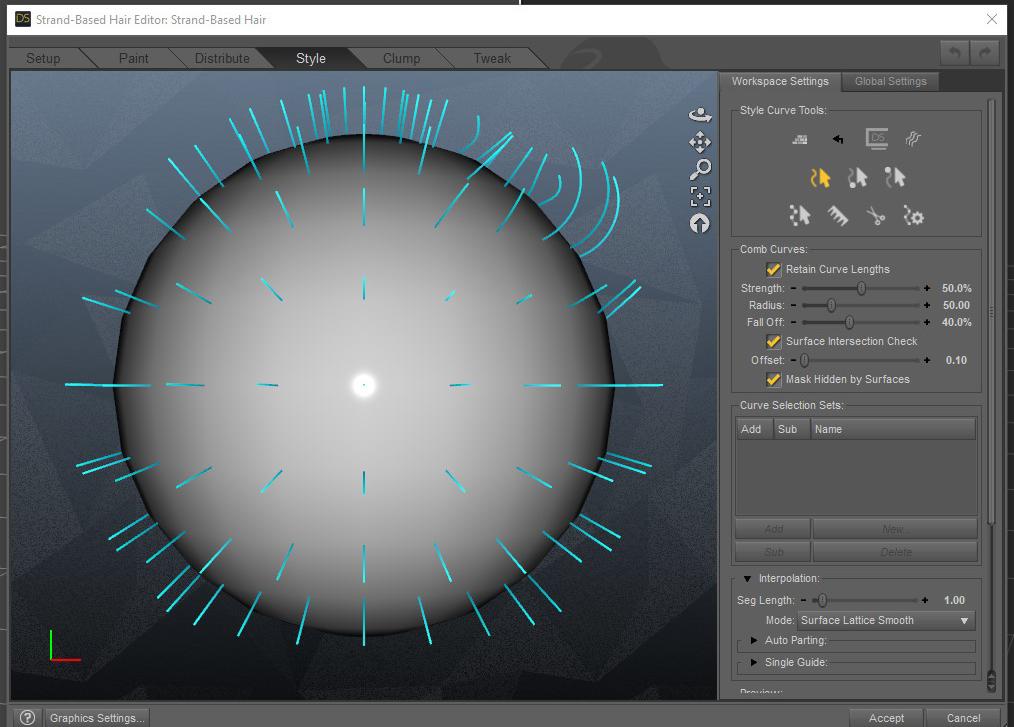
Task: Click the redo arrow in top right
Action: pyautogui.click(x=985, y=53)
